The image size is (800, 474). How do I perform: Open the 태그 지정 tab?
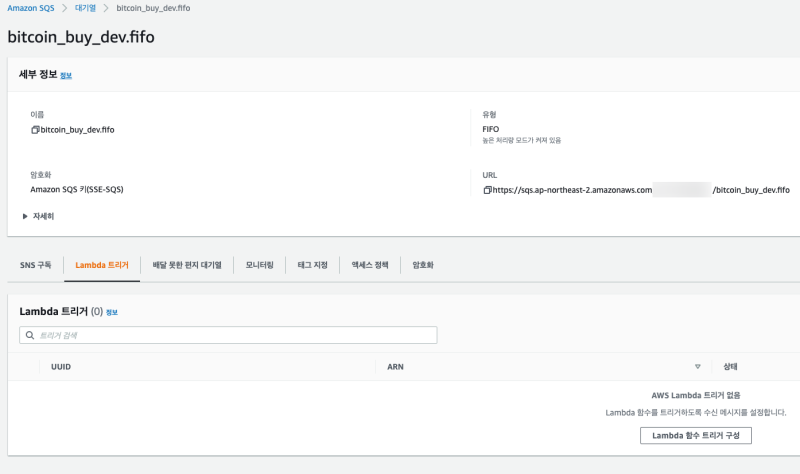pos(312,265)
